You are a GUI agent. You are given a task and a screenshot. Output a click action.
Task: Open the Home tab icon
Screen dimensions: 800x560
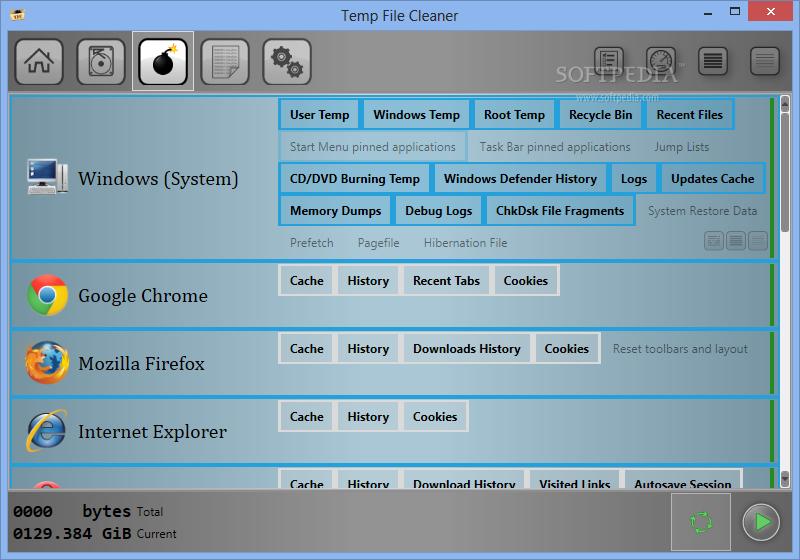click(x=39, y=62)
